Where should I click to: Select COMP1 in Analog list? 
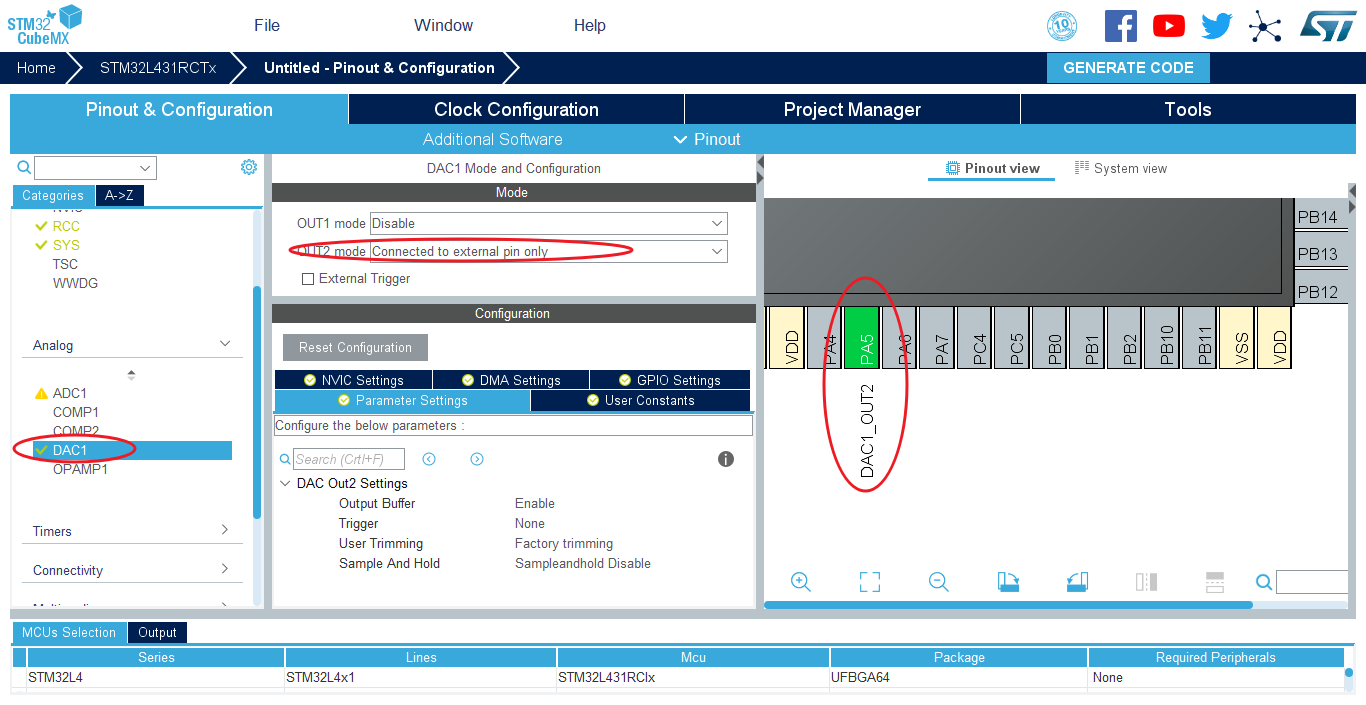tap(76, 412)
